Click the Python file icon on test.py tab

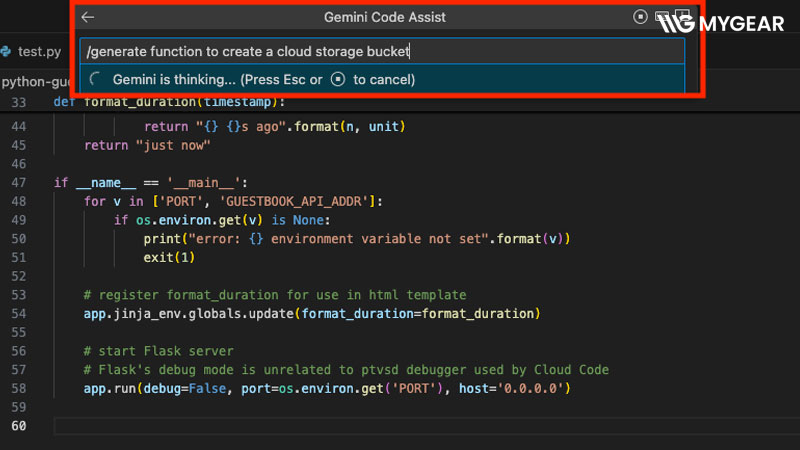6,52
